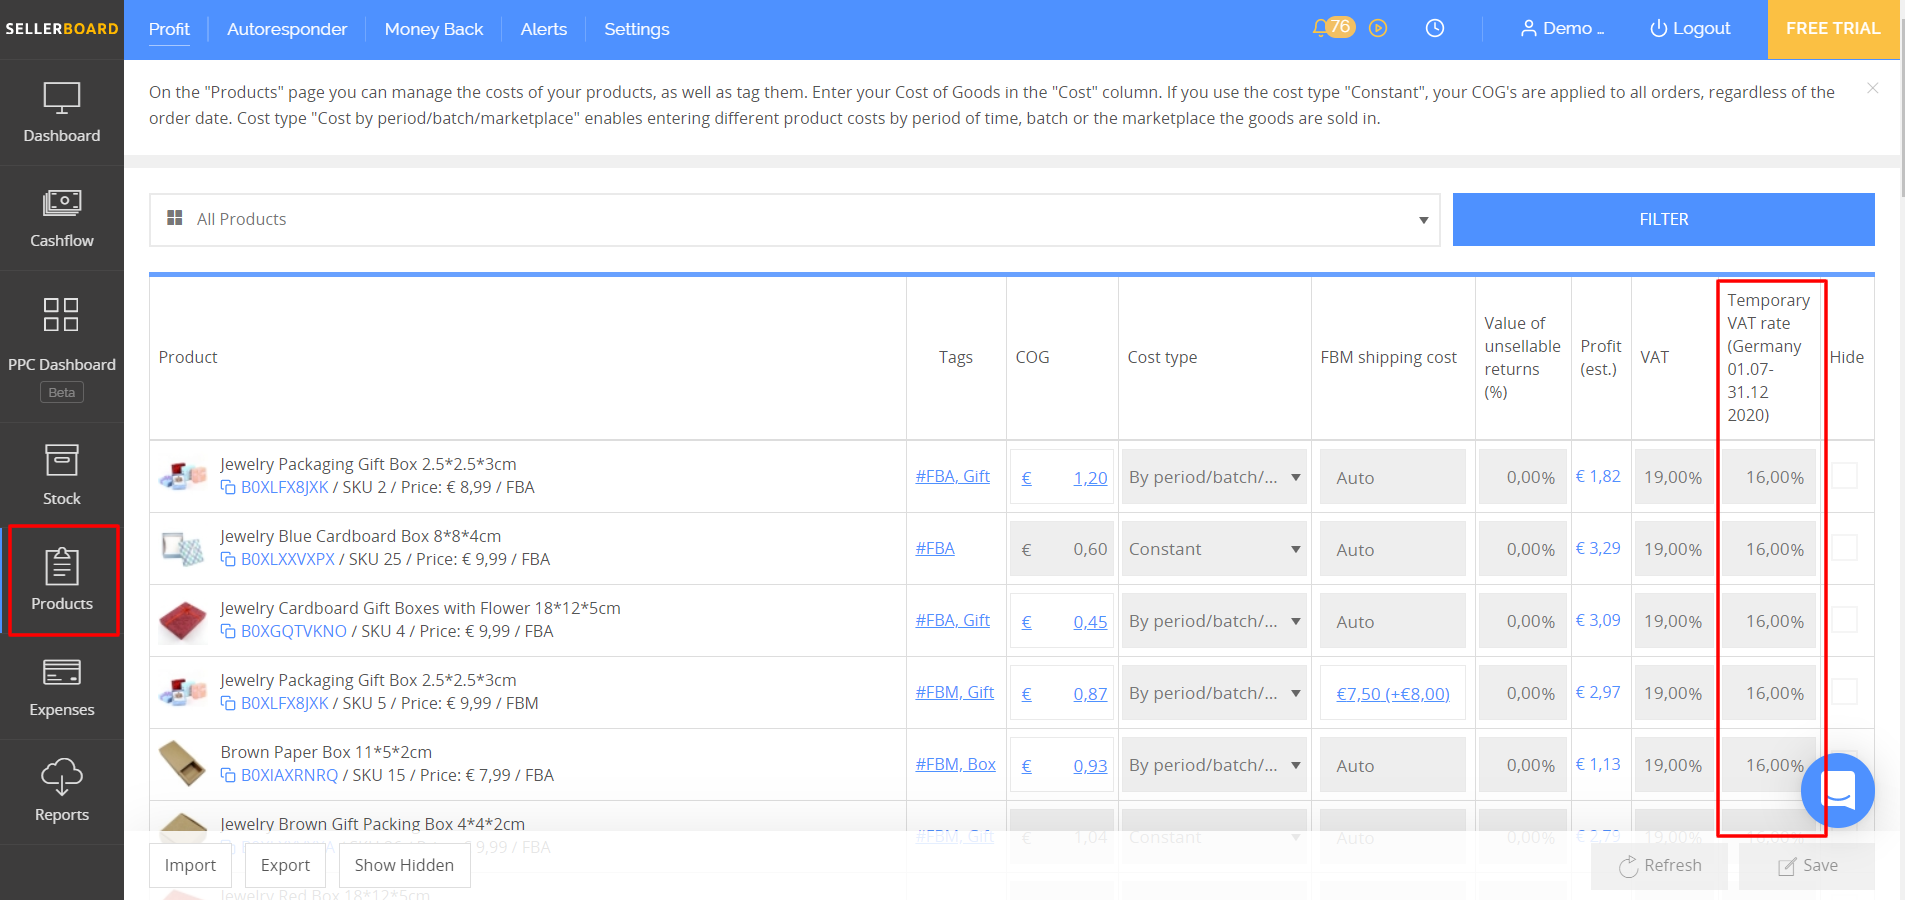This screenshot has width=1905, height=900.
Task: Open Cost type dropdown for SKU 2 product
Action: (x=1214, y=477)
